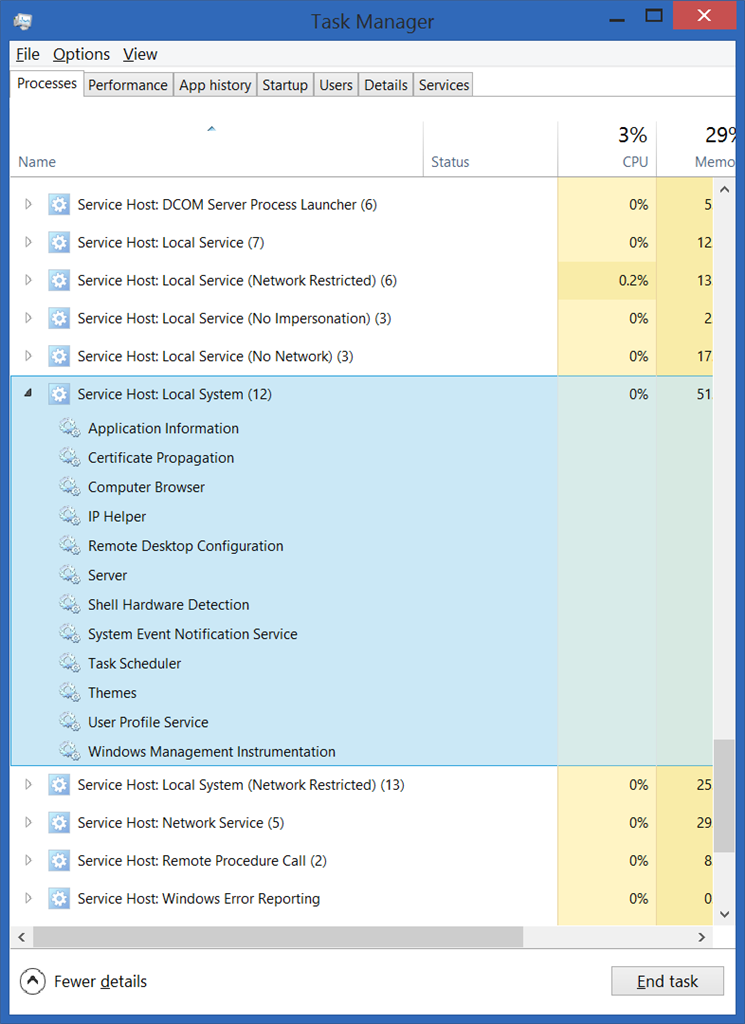745x1024 pixels.
Task: Collapse the Service Host: Local System group
Action: pos(28,393)
